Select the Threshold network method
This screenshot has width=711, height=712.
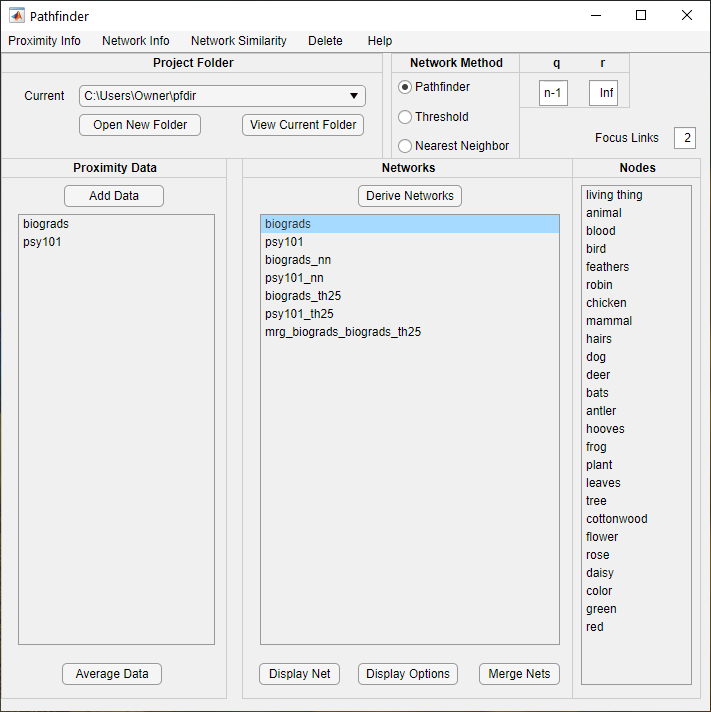pos(405,117)
